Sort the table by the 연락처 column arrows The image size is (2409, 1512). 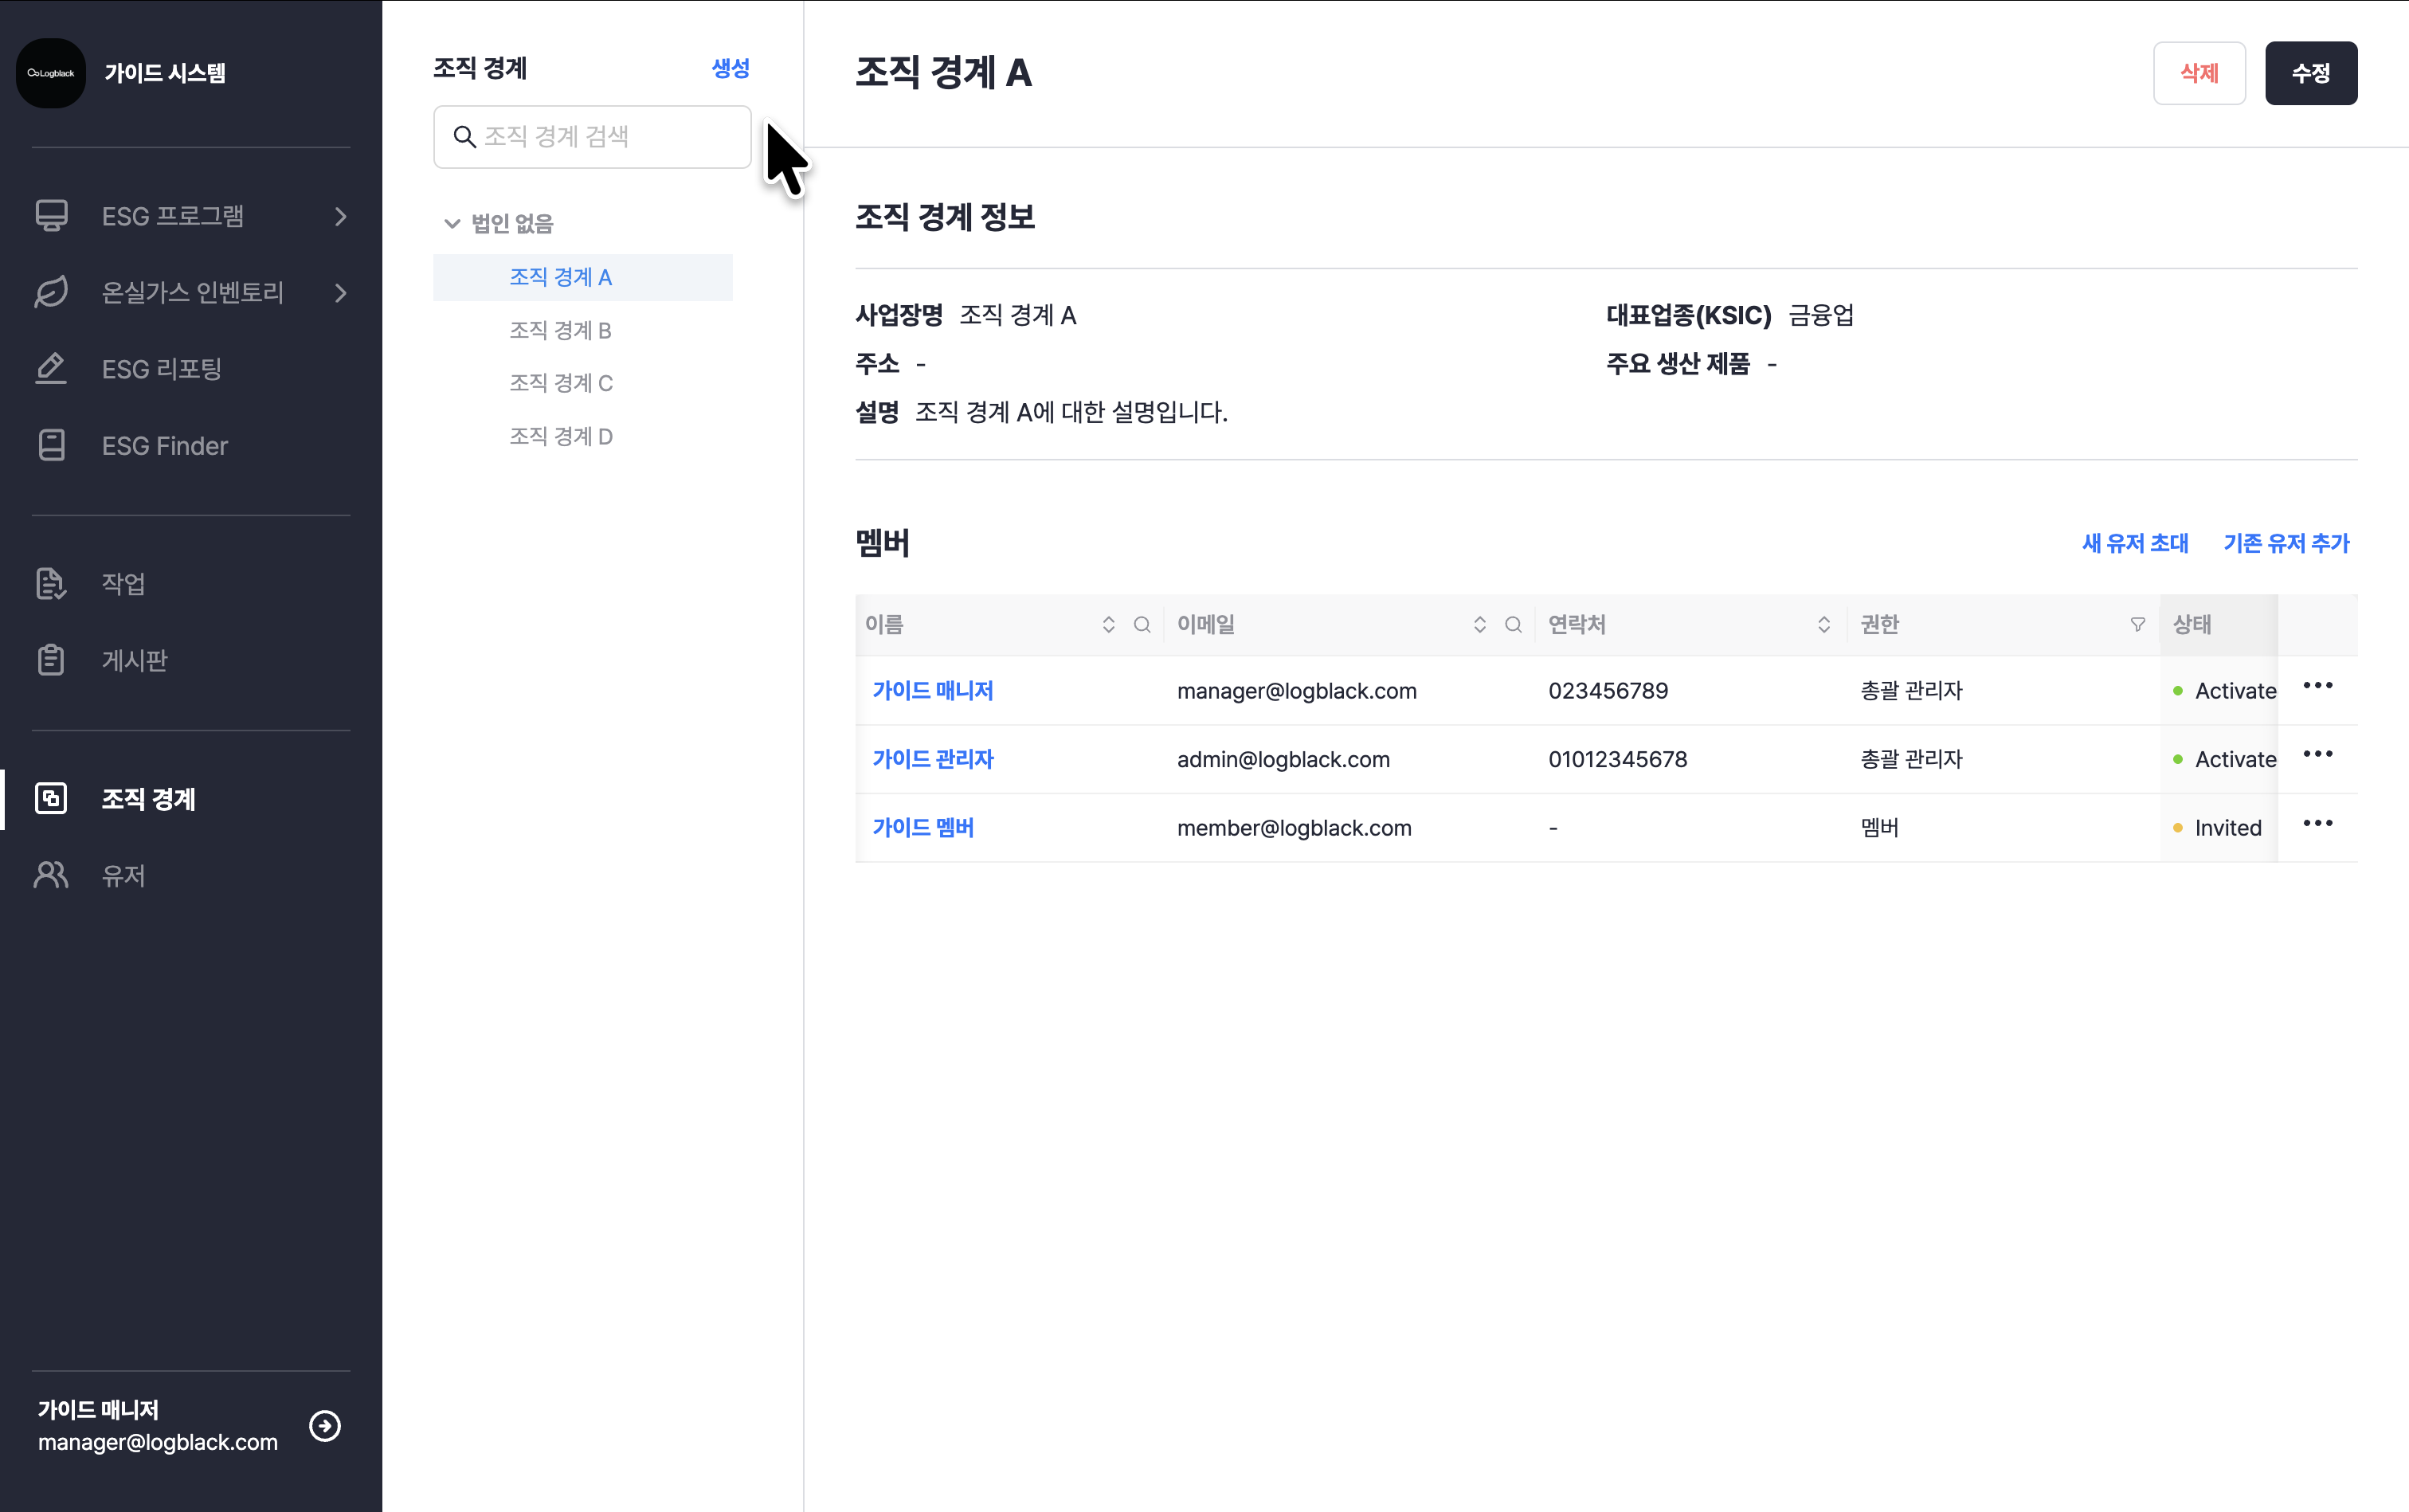coord(1823,625)
